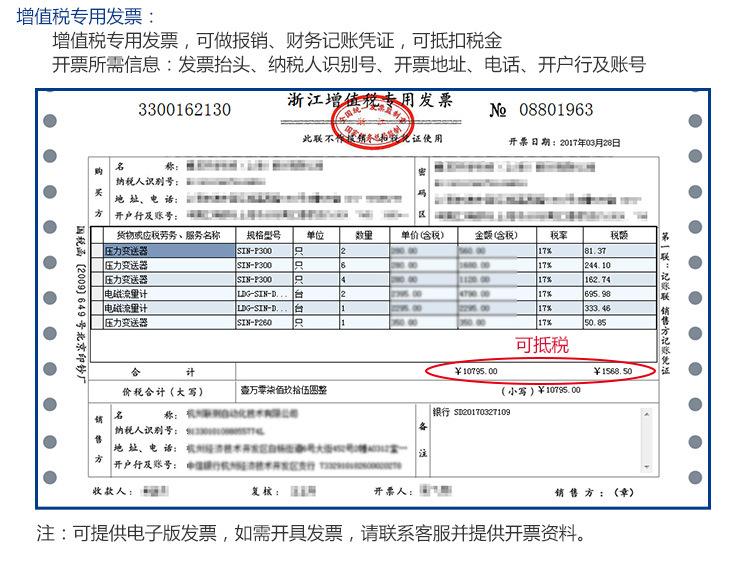The height and width of the screenshot is (575, 750).
Task: Click invoice number 08801963
Action: (x=556, y=110)
